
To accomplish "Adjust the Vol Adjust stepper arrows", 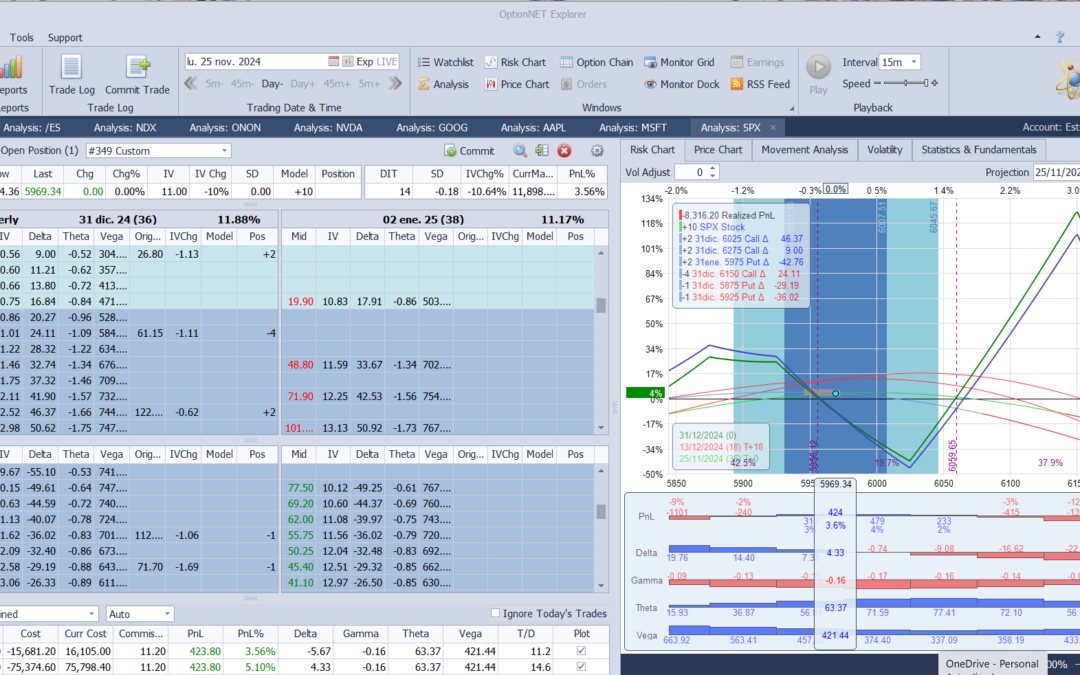I will tap(713, 172).
